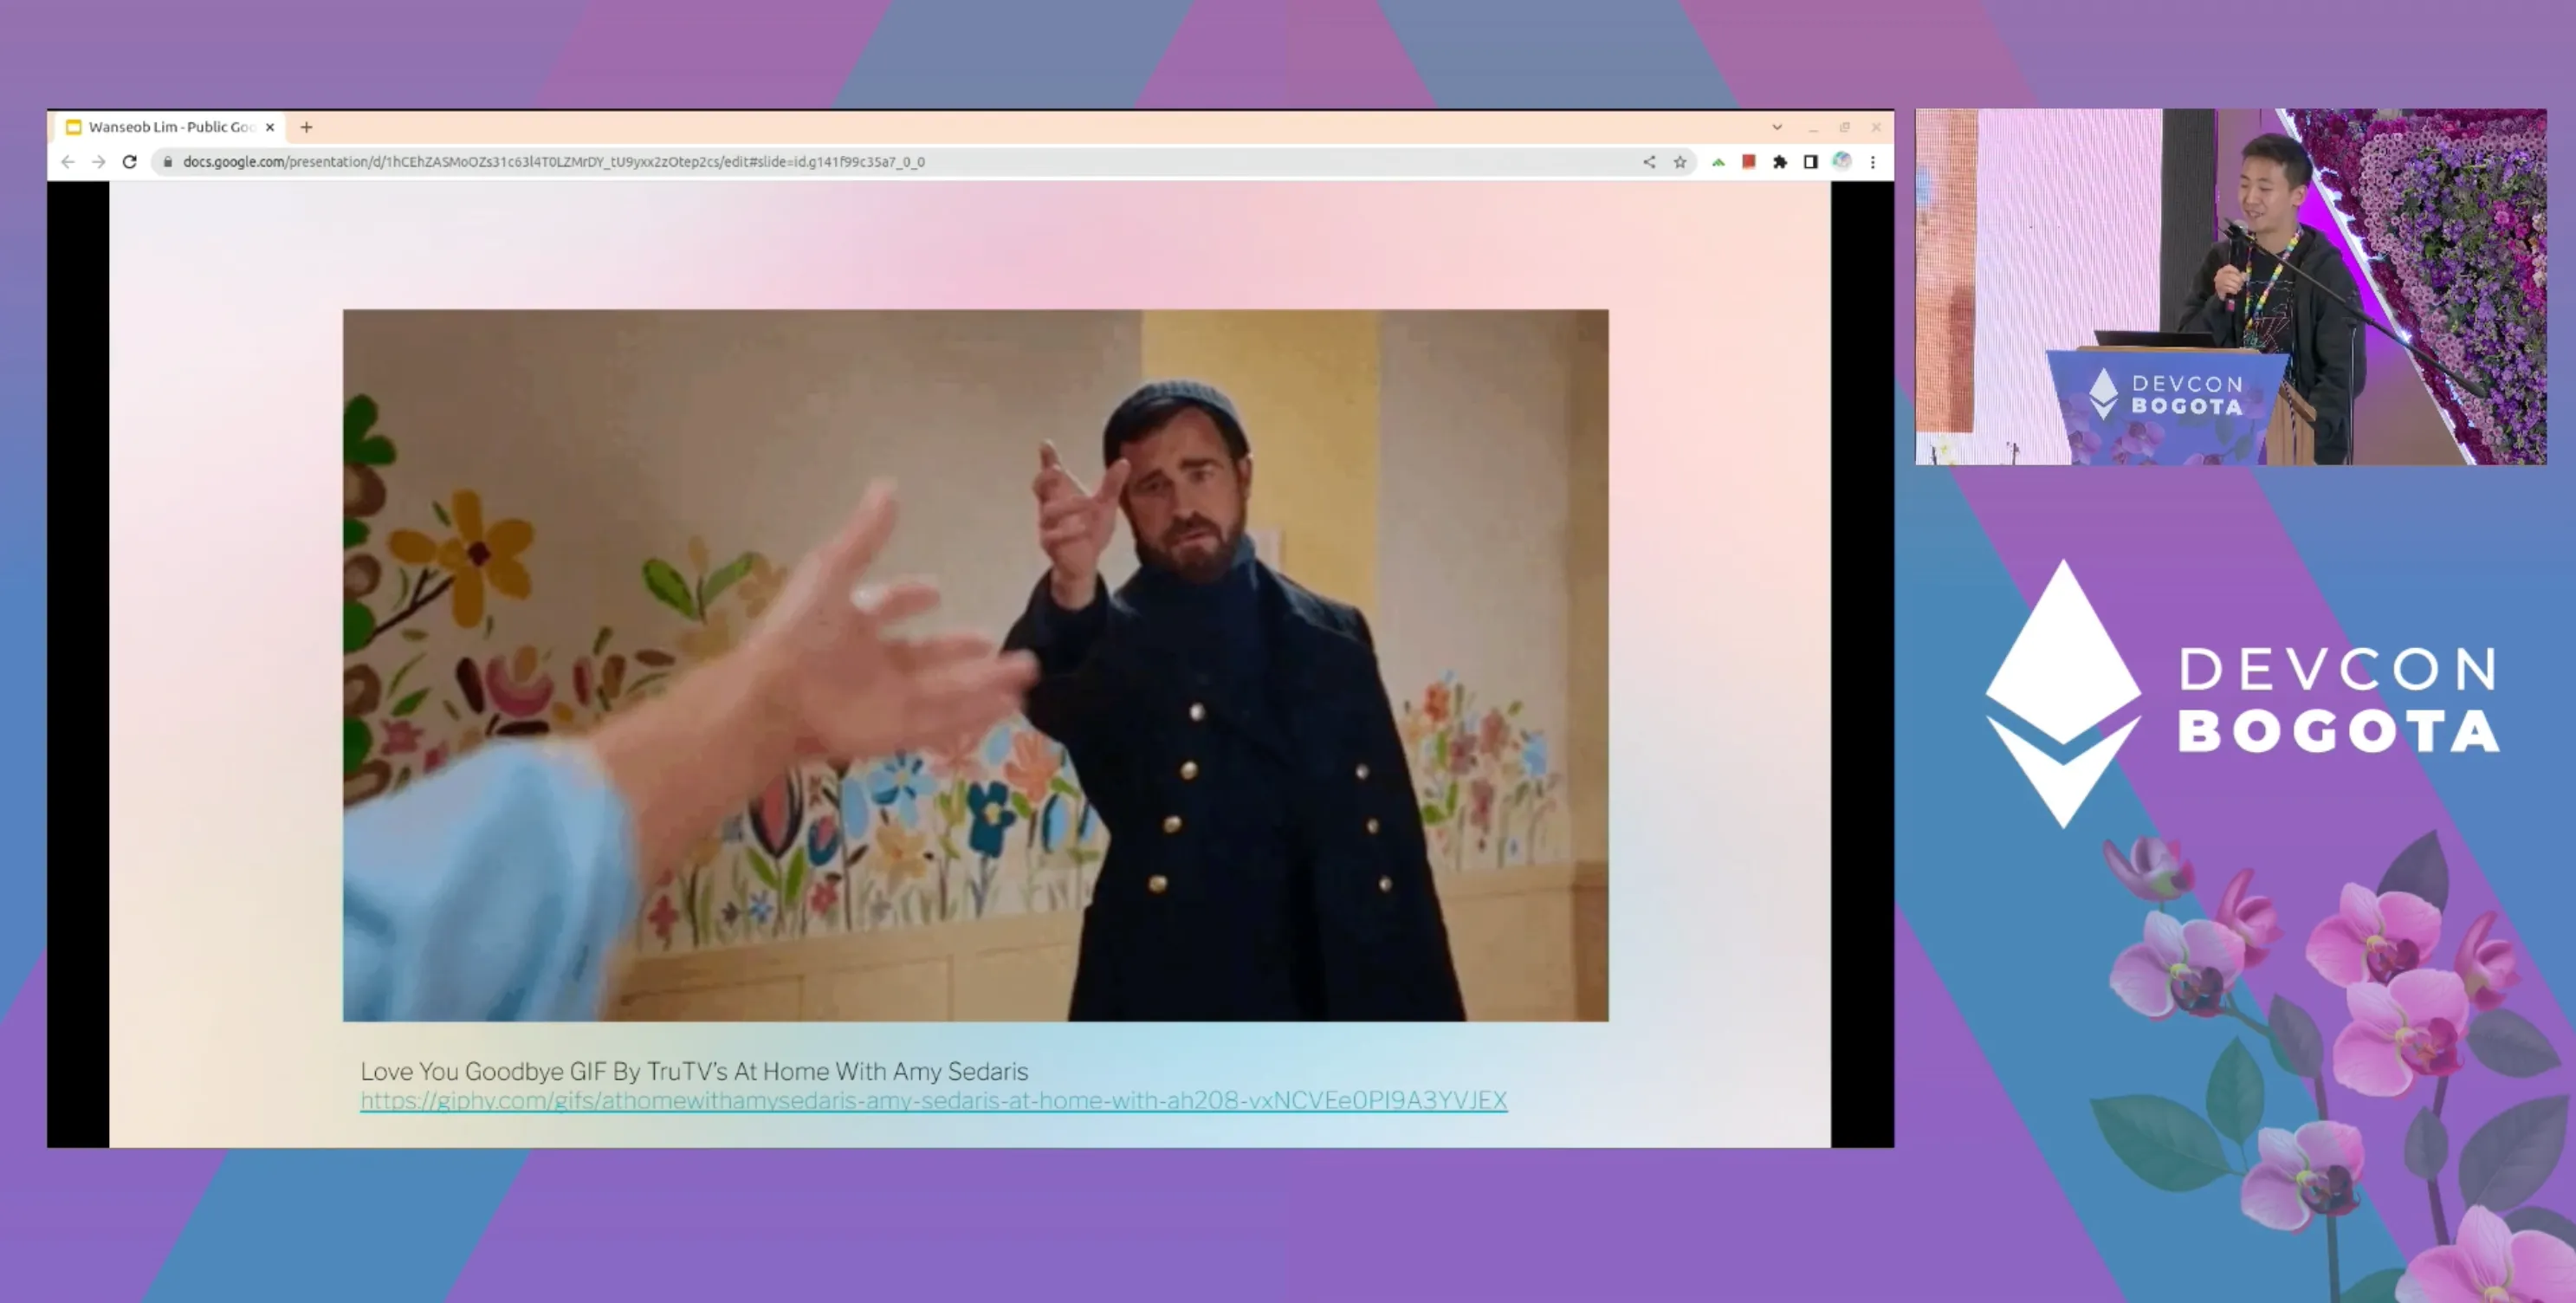Click the Love You Goodbye GIF caption text

pyautogui.click(x=694, y=1071)
